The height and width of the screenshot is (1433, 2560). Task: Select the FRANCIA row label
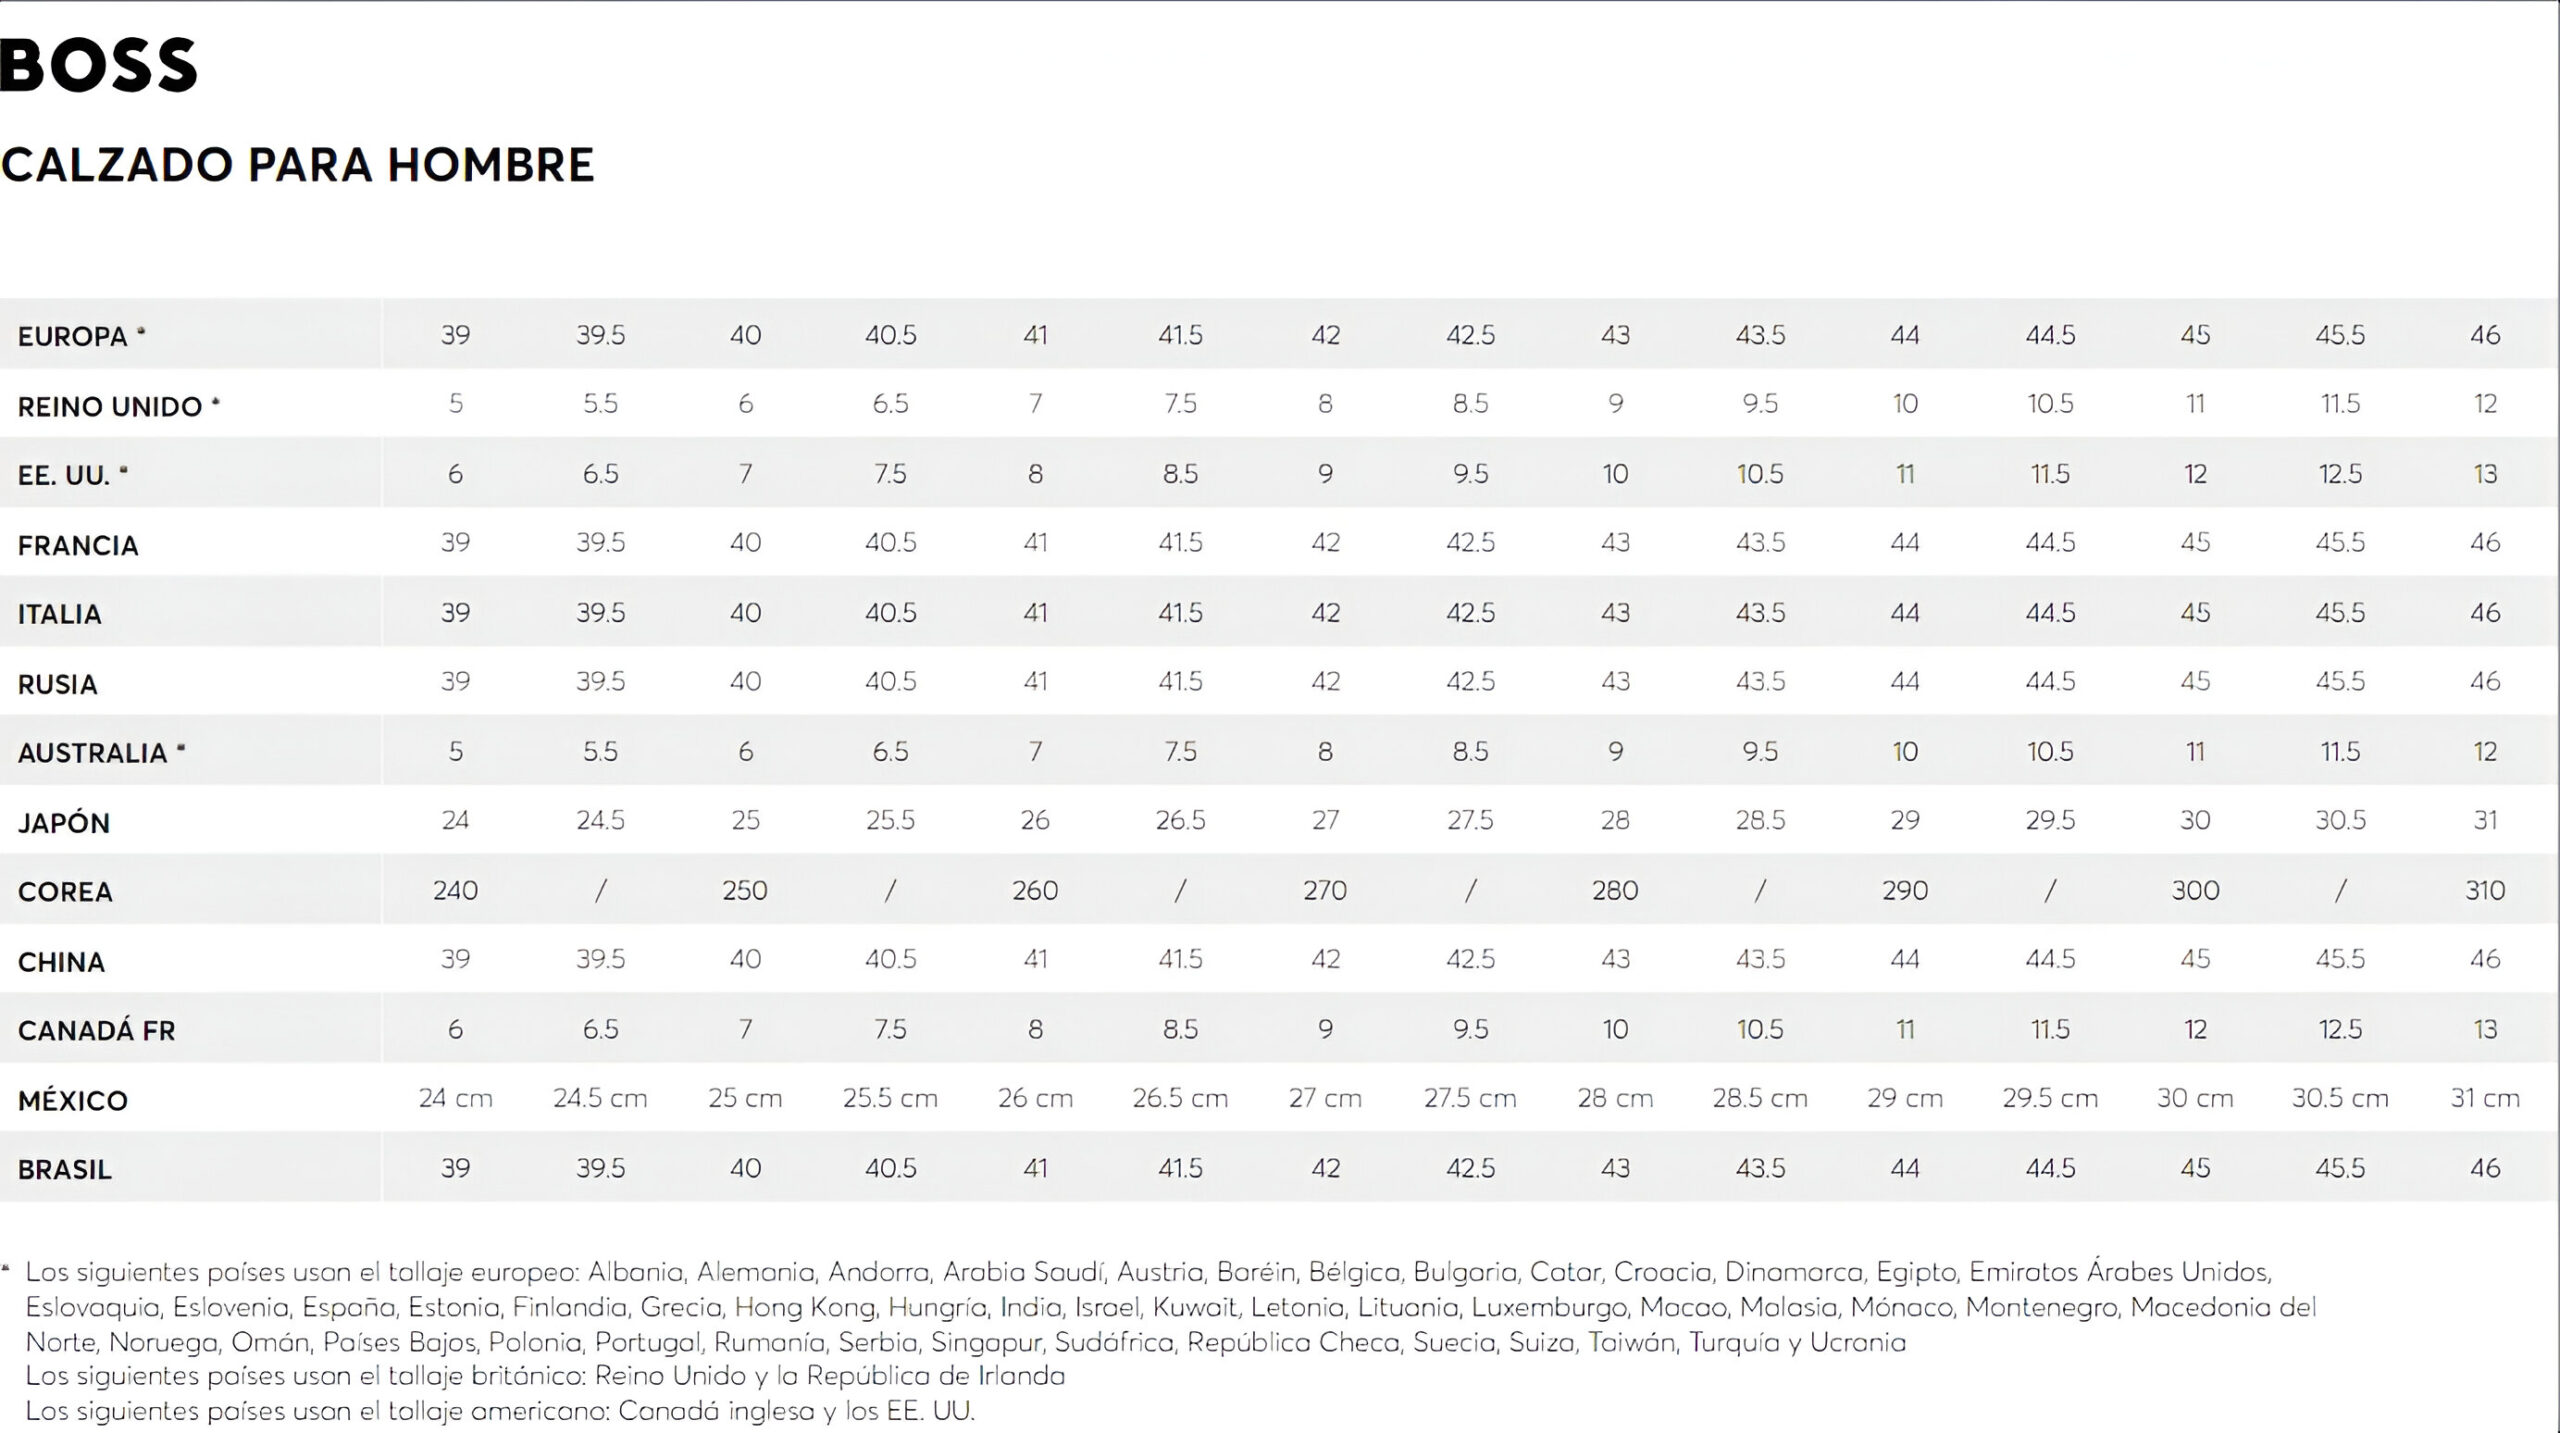click(x=78, y=545)
